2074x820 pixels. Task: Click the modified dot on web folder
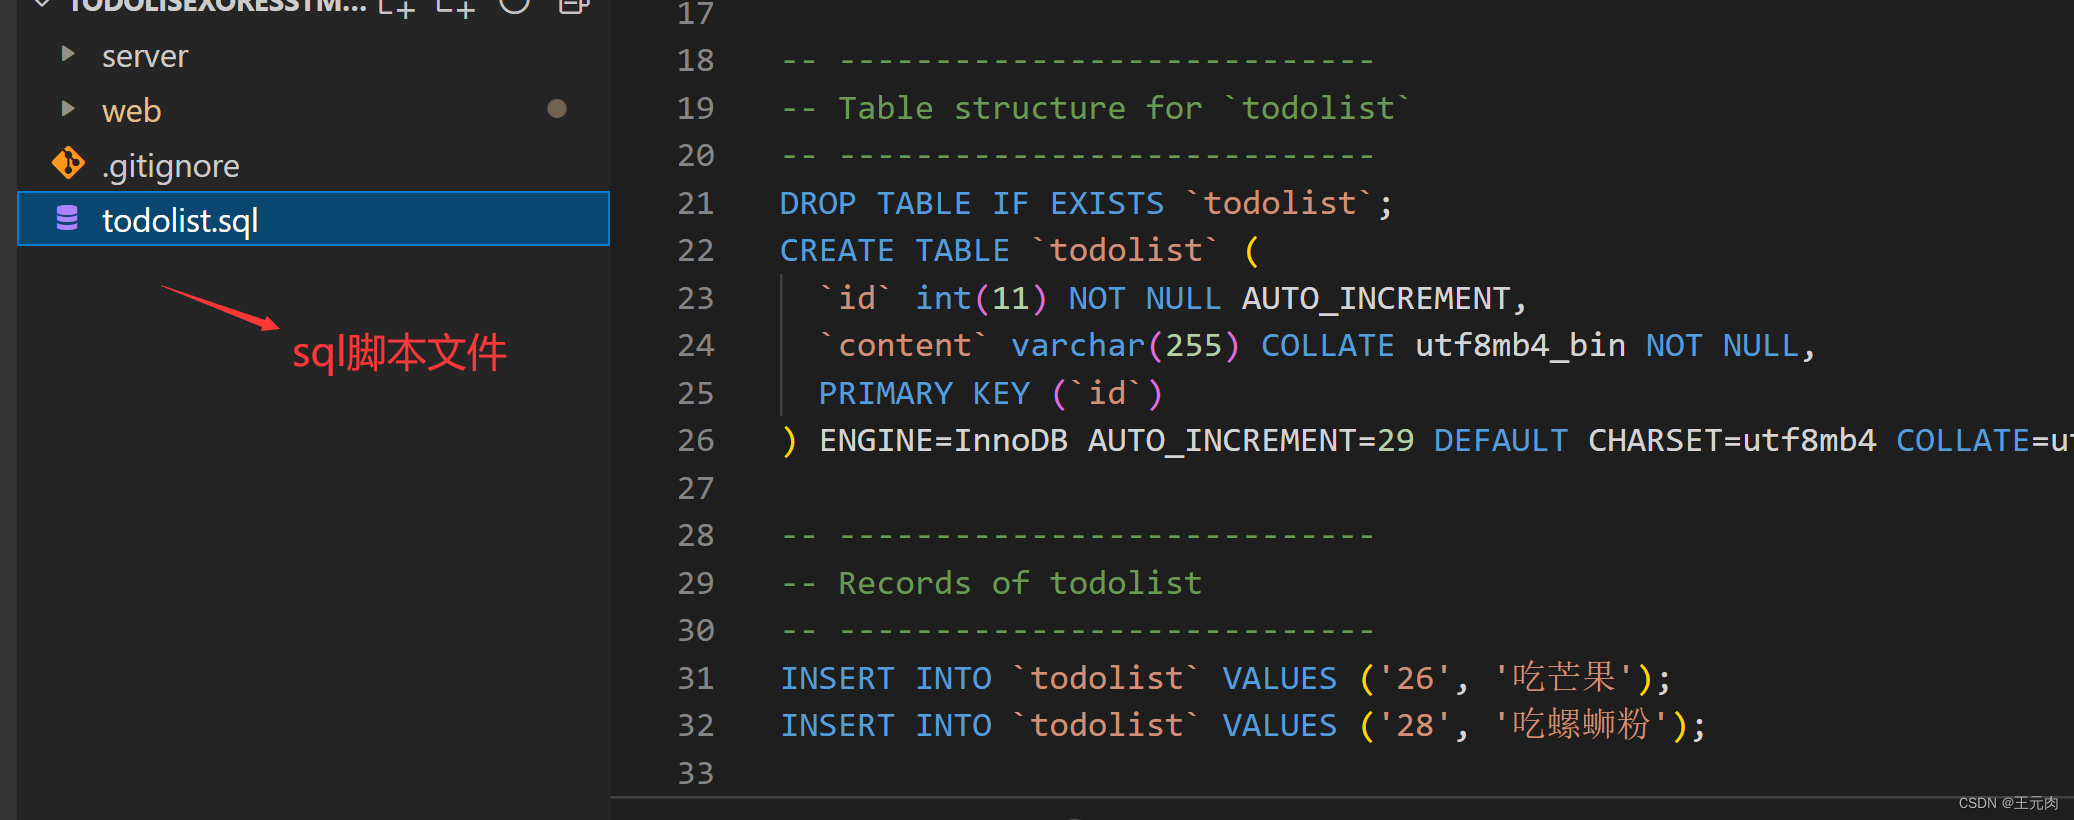(x=557, y=108)
